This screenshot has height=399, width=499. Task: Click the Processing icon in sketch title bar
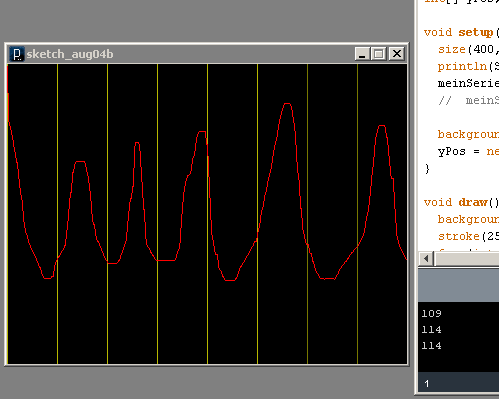tap(17, 54)
